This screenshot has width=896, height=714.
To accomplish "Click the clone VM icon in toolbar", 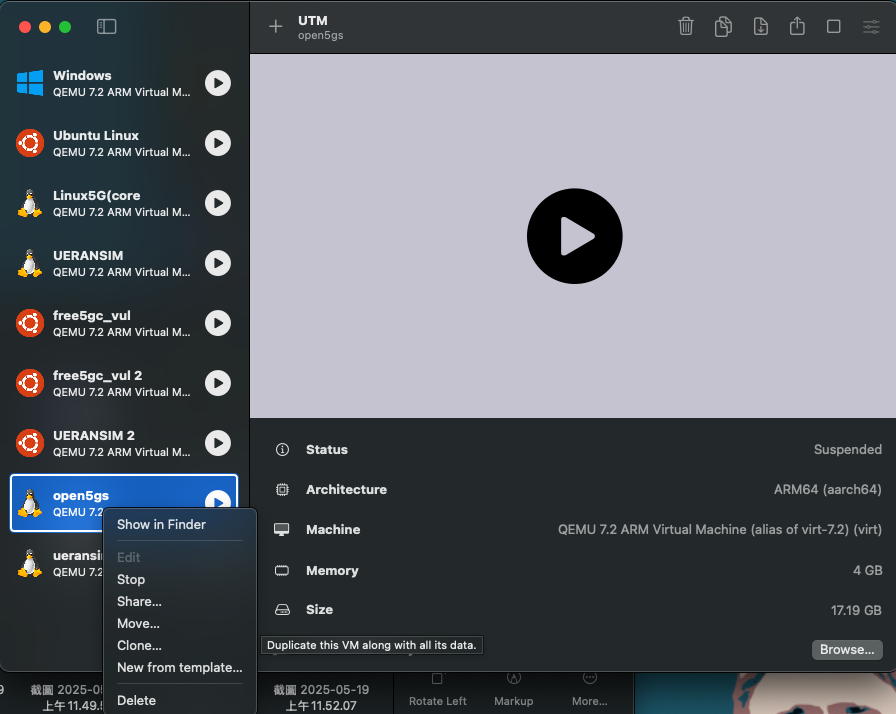I will pyautogui.click(x=723, y=26).
